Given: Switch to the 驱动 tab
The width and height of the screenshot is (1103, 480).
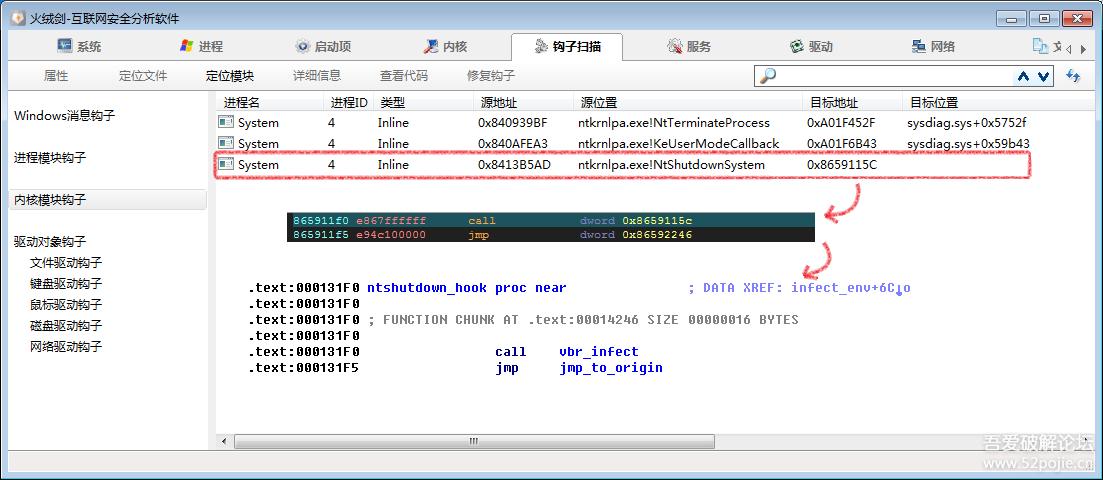Looking at the screenshot, I should pos(811,46).
